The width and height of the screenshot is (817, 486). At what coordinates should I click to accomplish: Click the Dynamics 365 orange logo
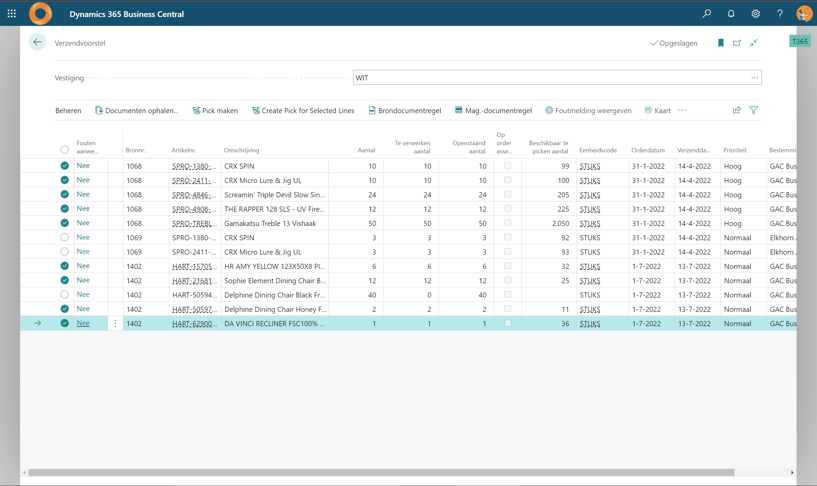pos(41,14)
